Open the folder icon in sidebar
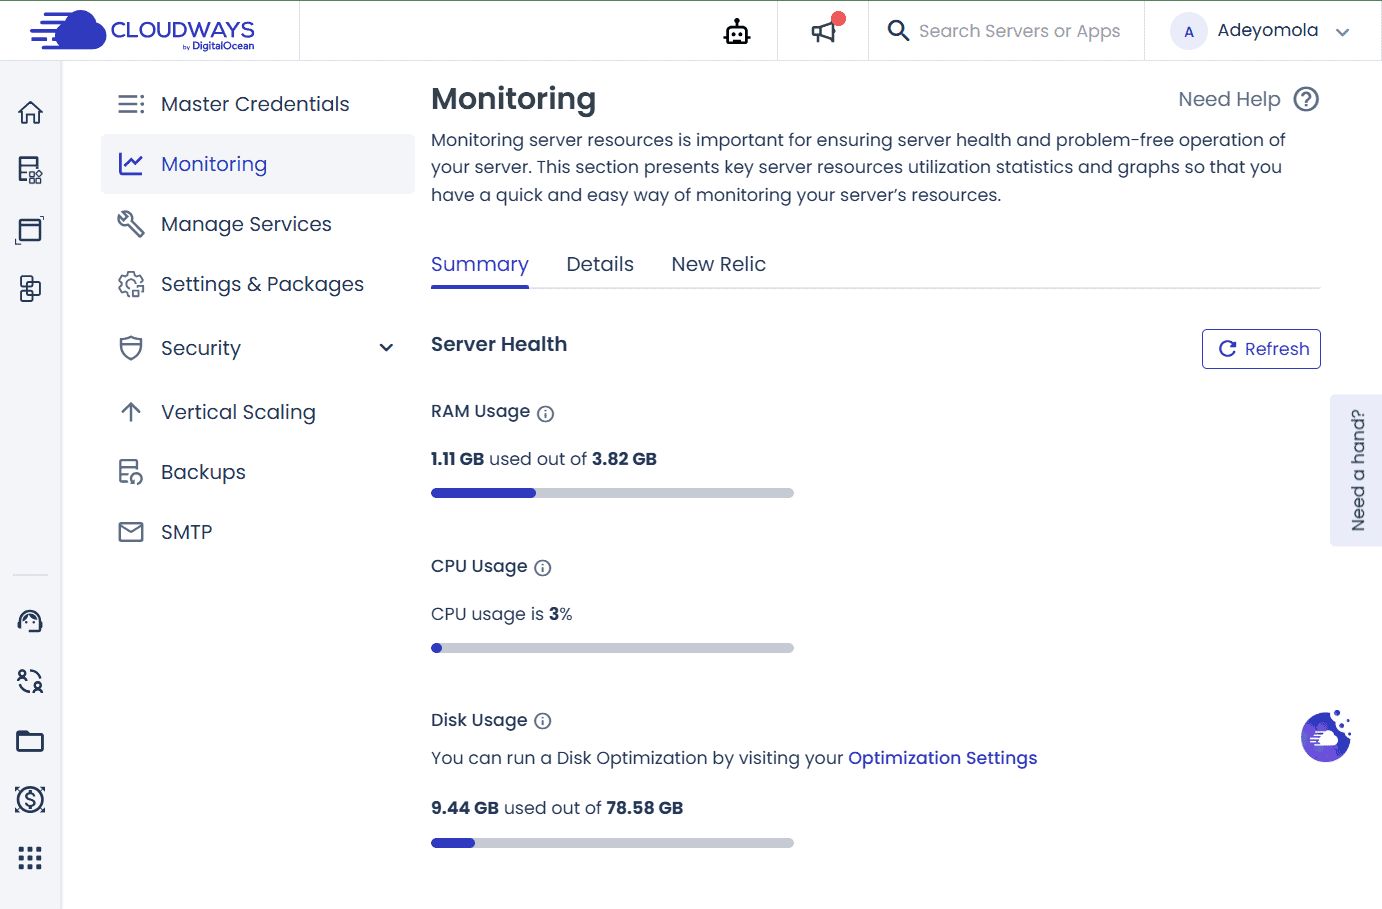 click(30, 741)
